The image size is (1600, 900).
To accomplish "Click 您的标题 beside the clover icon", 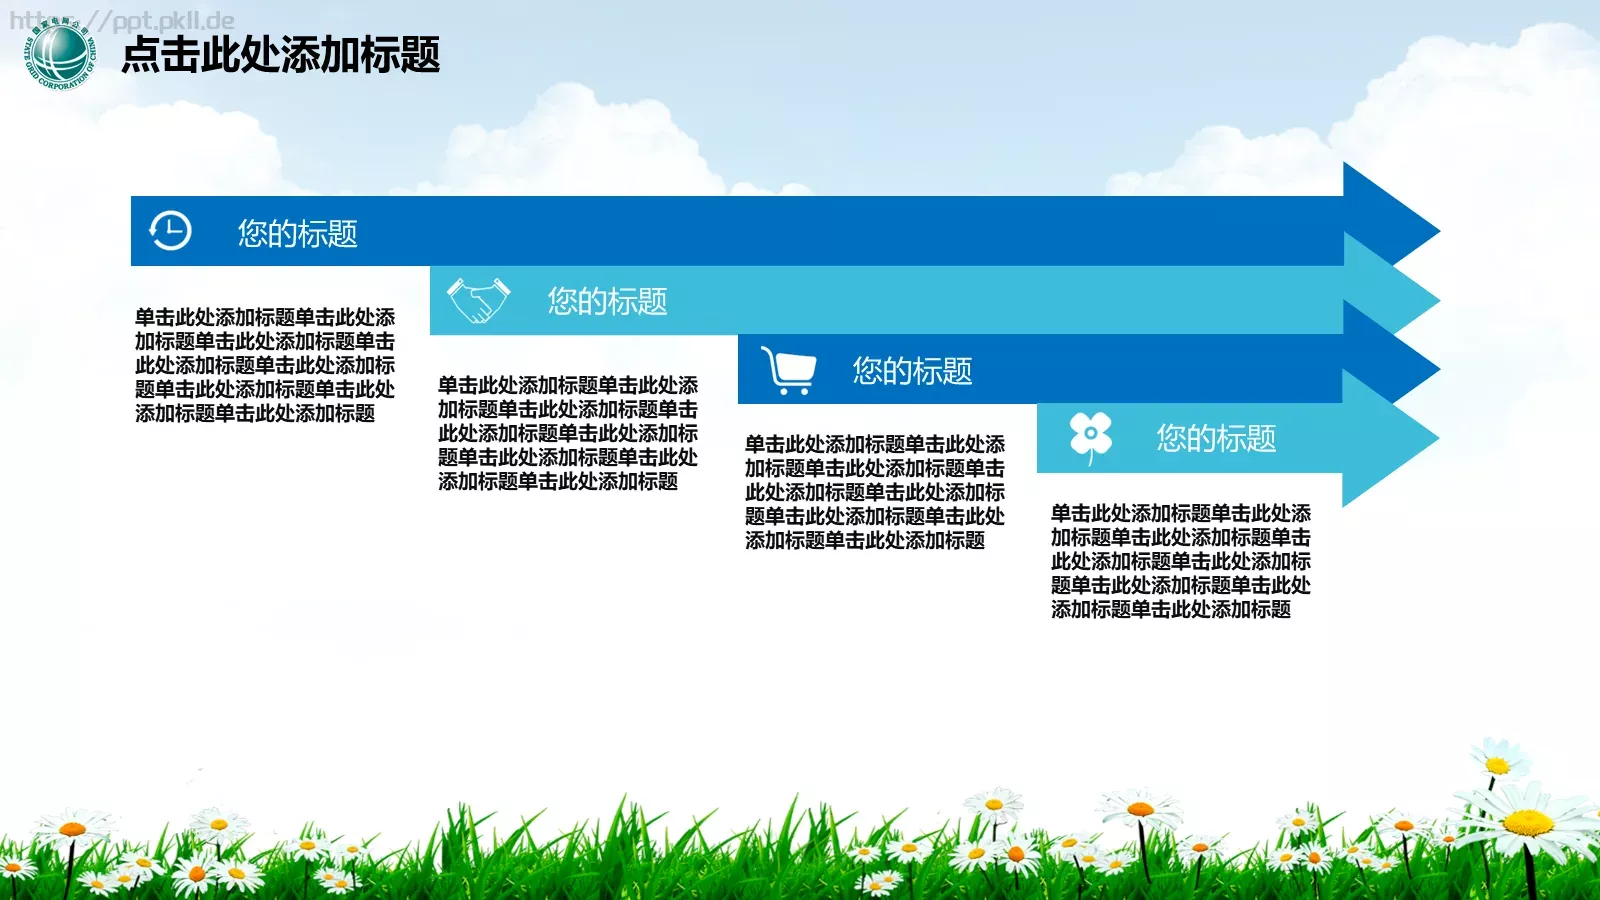I will pos(1216,438).
